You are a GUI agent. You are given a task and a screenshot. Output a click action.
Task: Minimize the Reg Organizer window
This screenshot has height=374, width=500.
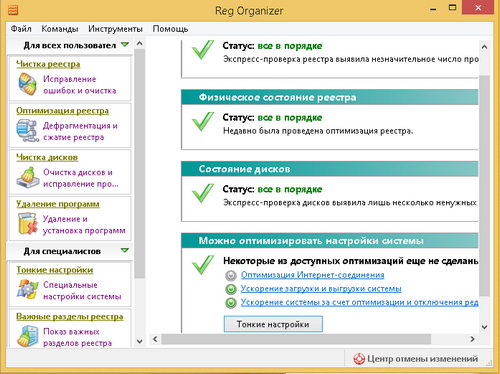coord(433,9)
